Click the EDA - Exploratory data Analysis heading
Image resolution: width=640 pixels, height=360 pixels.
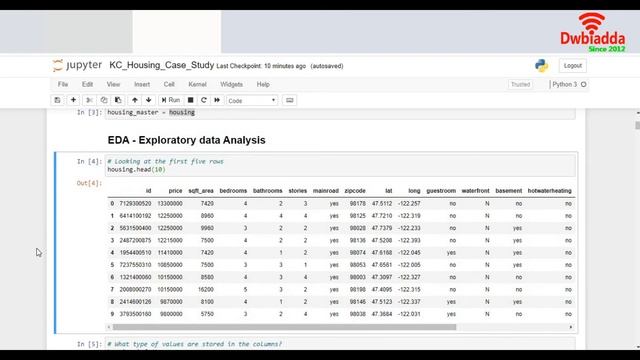pos(187,140)
